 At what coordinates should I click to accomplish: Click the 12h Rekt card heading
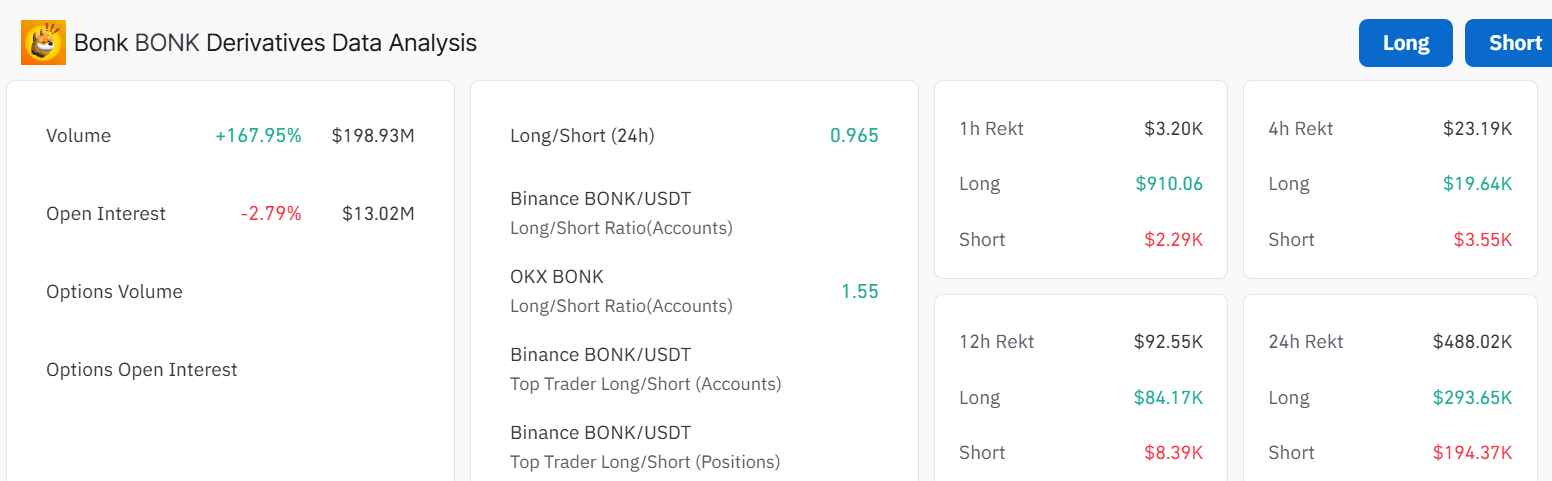[996, 342]
